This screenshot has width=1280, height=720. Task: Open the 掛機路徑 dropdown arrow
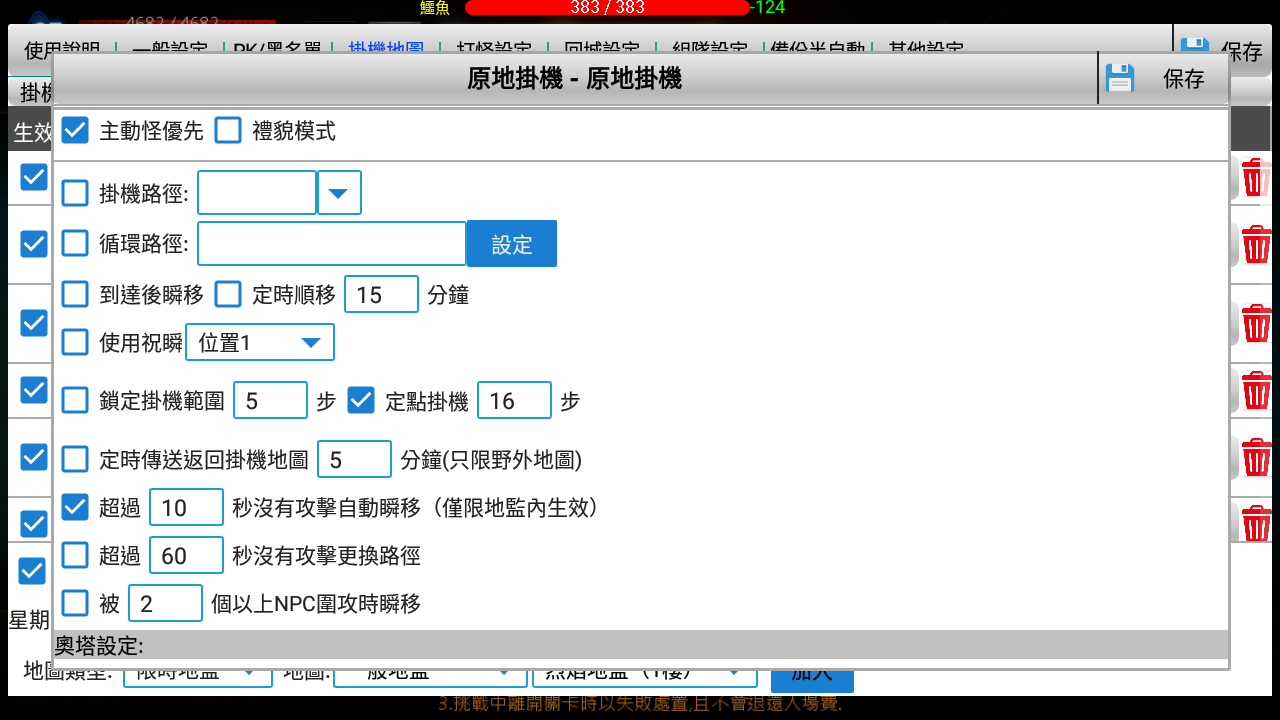pyautogui.click(x=339, y=193)
